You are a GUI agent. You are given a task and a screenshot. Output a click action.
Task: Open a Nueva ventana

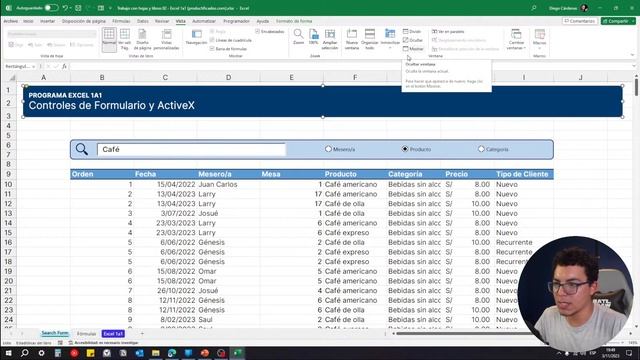point(351,39)
